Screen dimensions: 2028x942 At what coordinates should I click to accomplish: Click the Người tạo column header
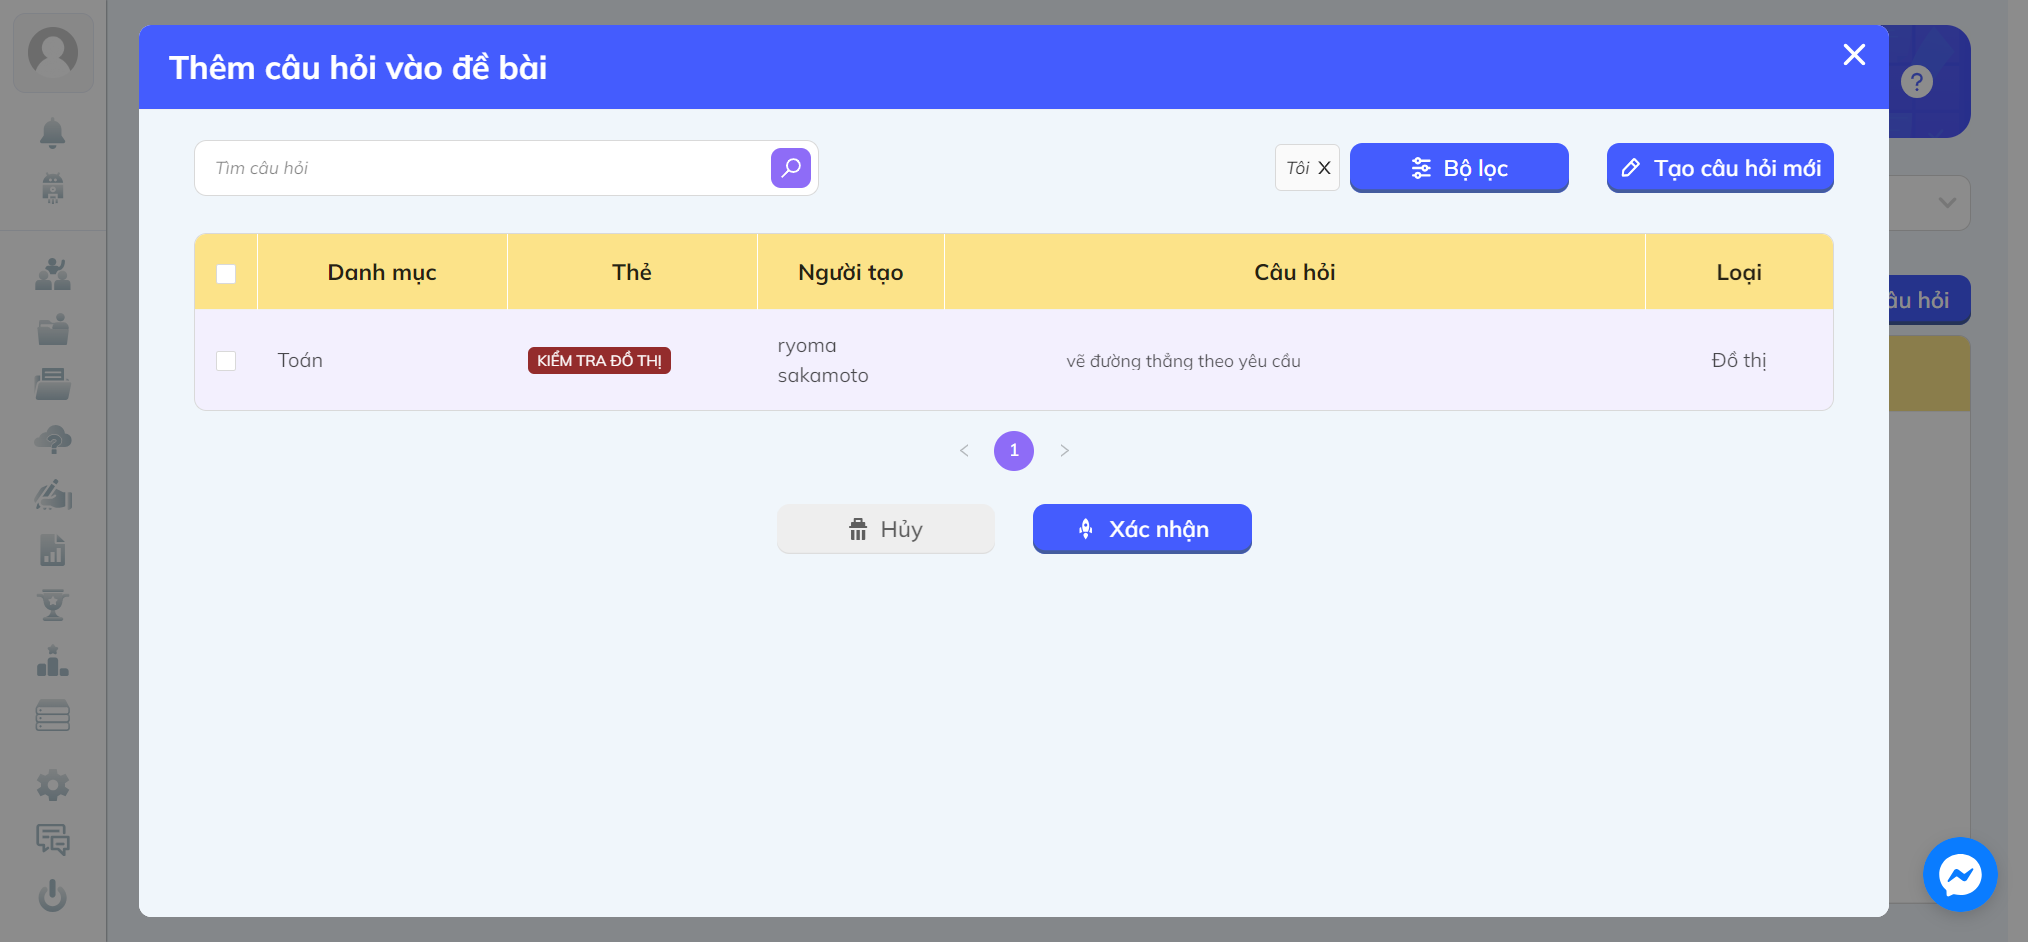[x=851, y=272]
